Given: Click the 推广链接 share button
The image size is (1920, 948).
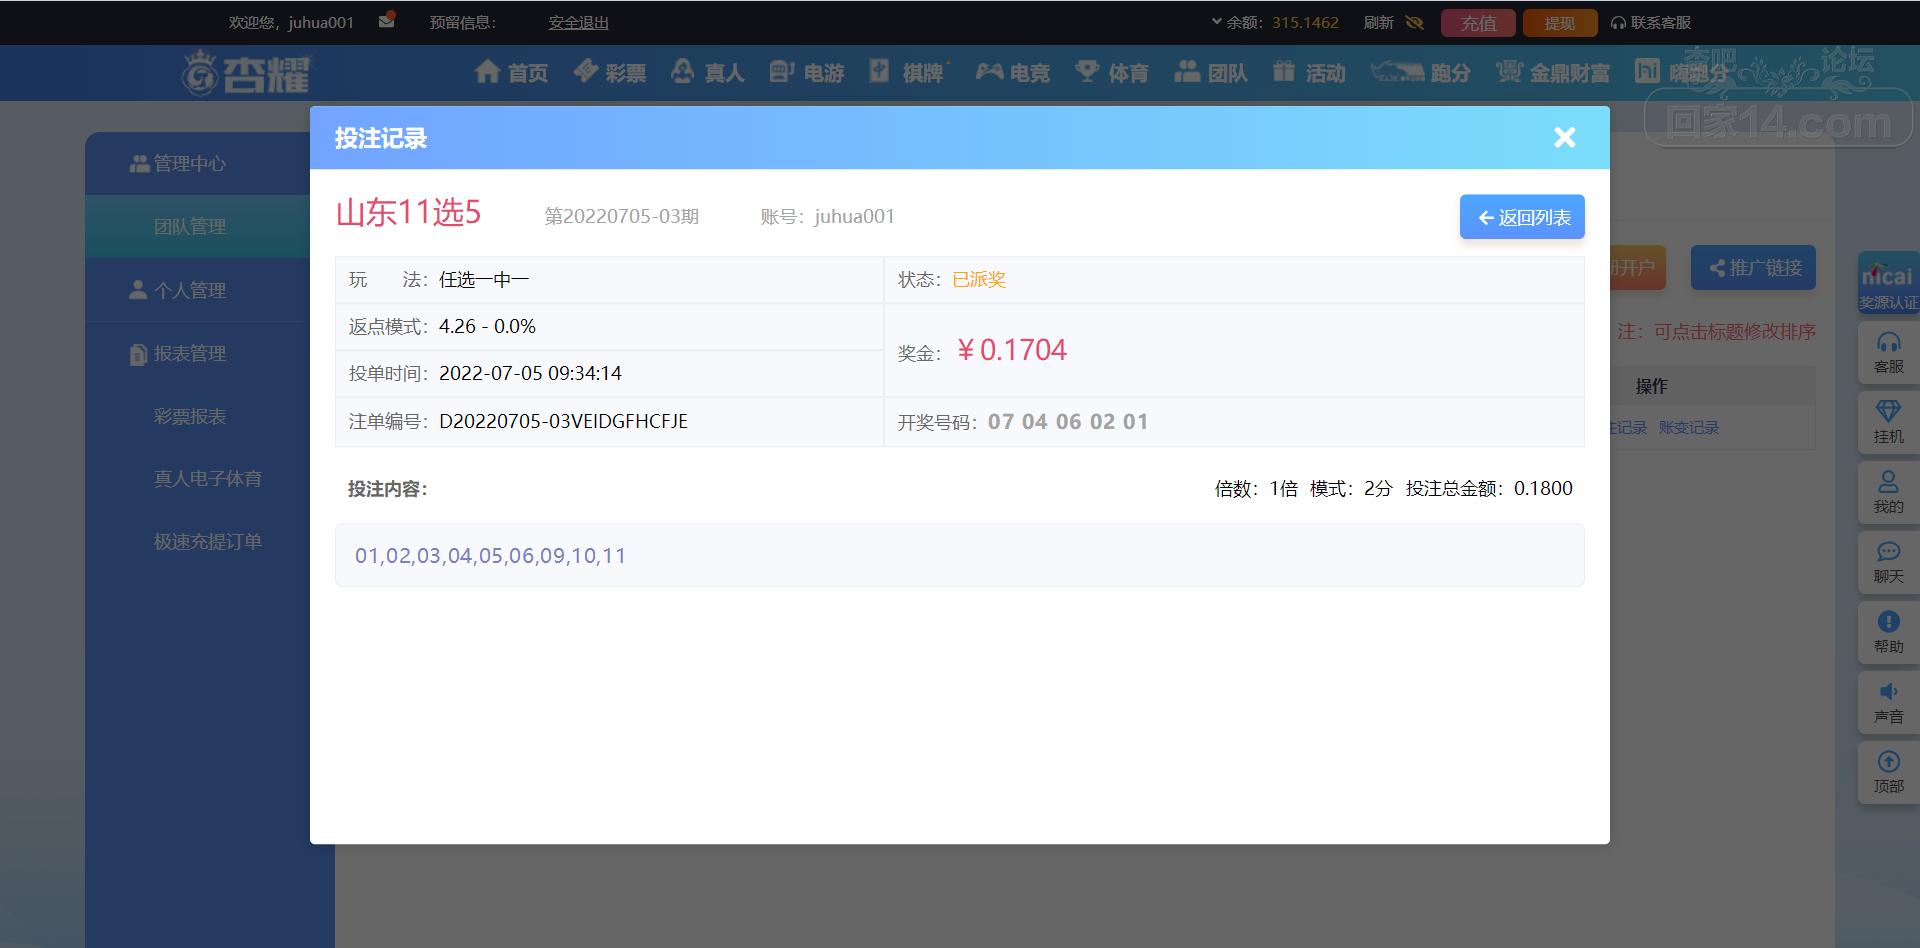Looking at the screenshot, I should pyautogui.click(x=1753, y=268).
